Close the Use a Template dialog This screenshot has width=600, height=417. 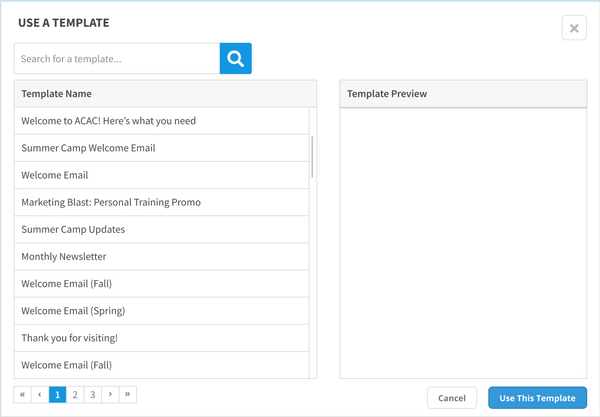[574, 28]
